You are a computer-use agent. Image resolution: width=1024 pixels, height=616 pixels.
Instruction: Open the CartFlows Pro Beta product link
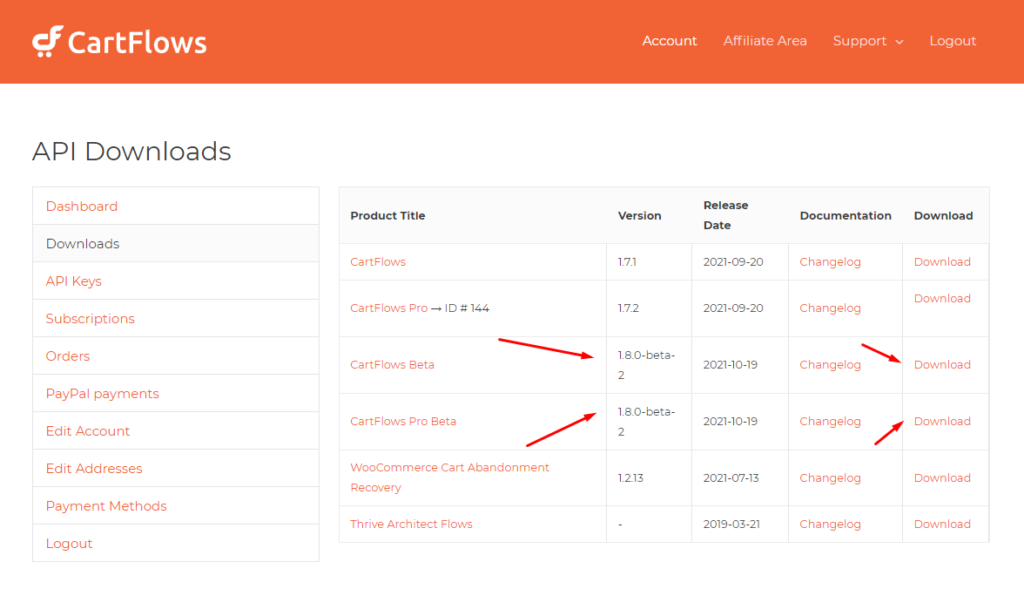[x=403, y=421]
